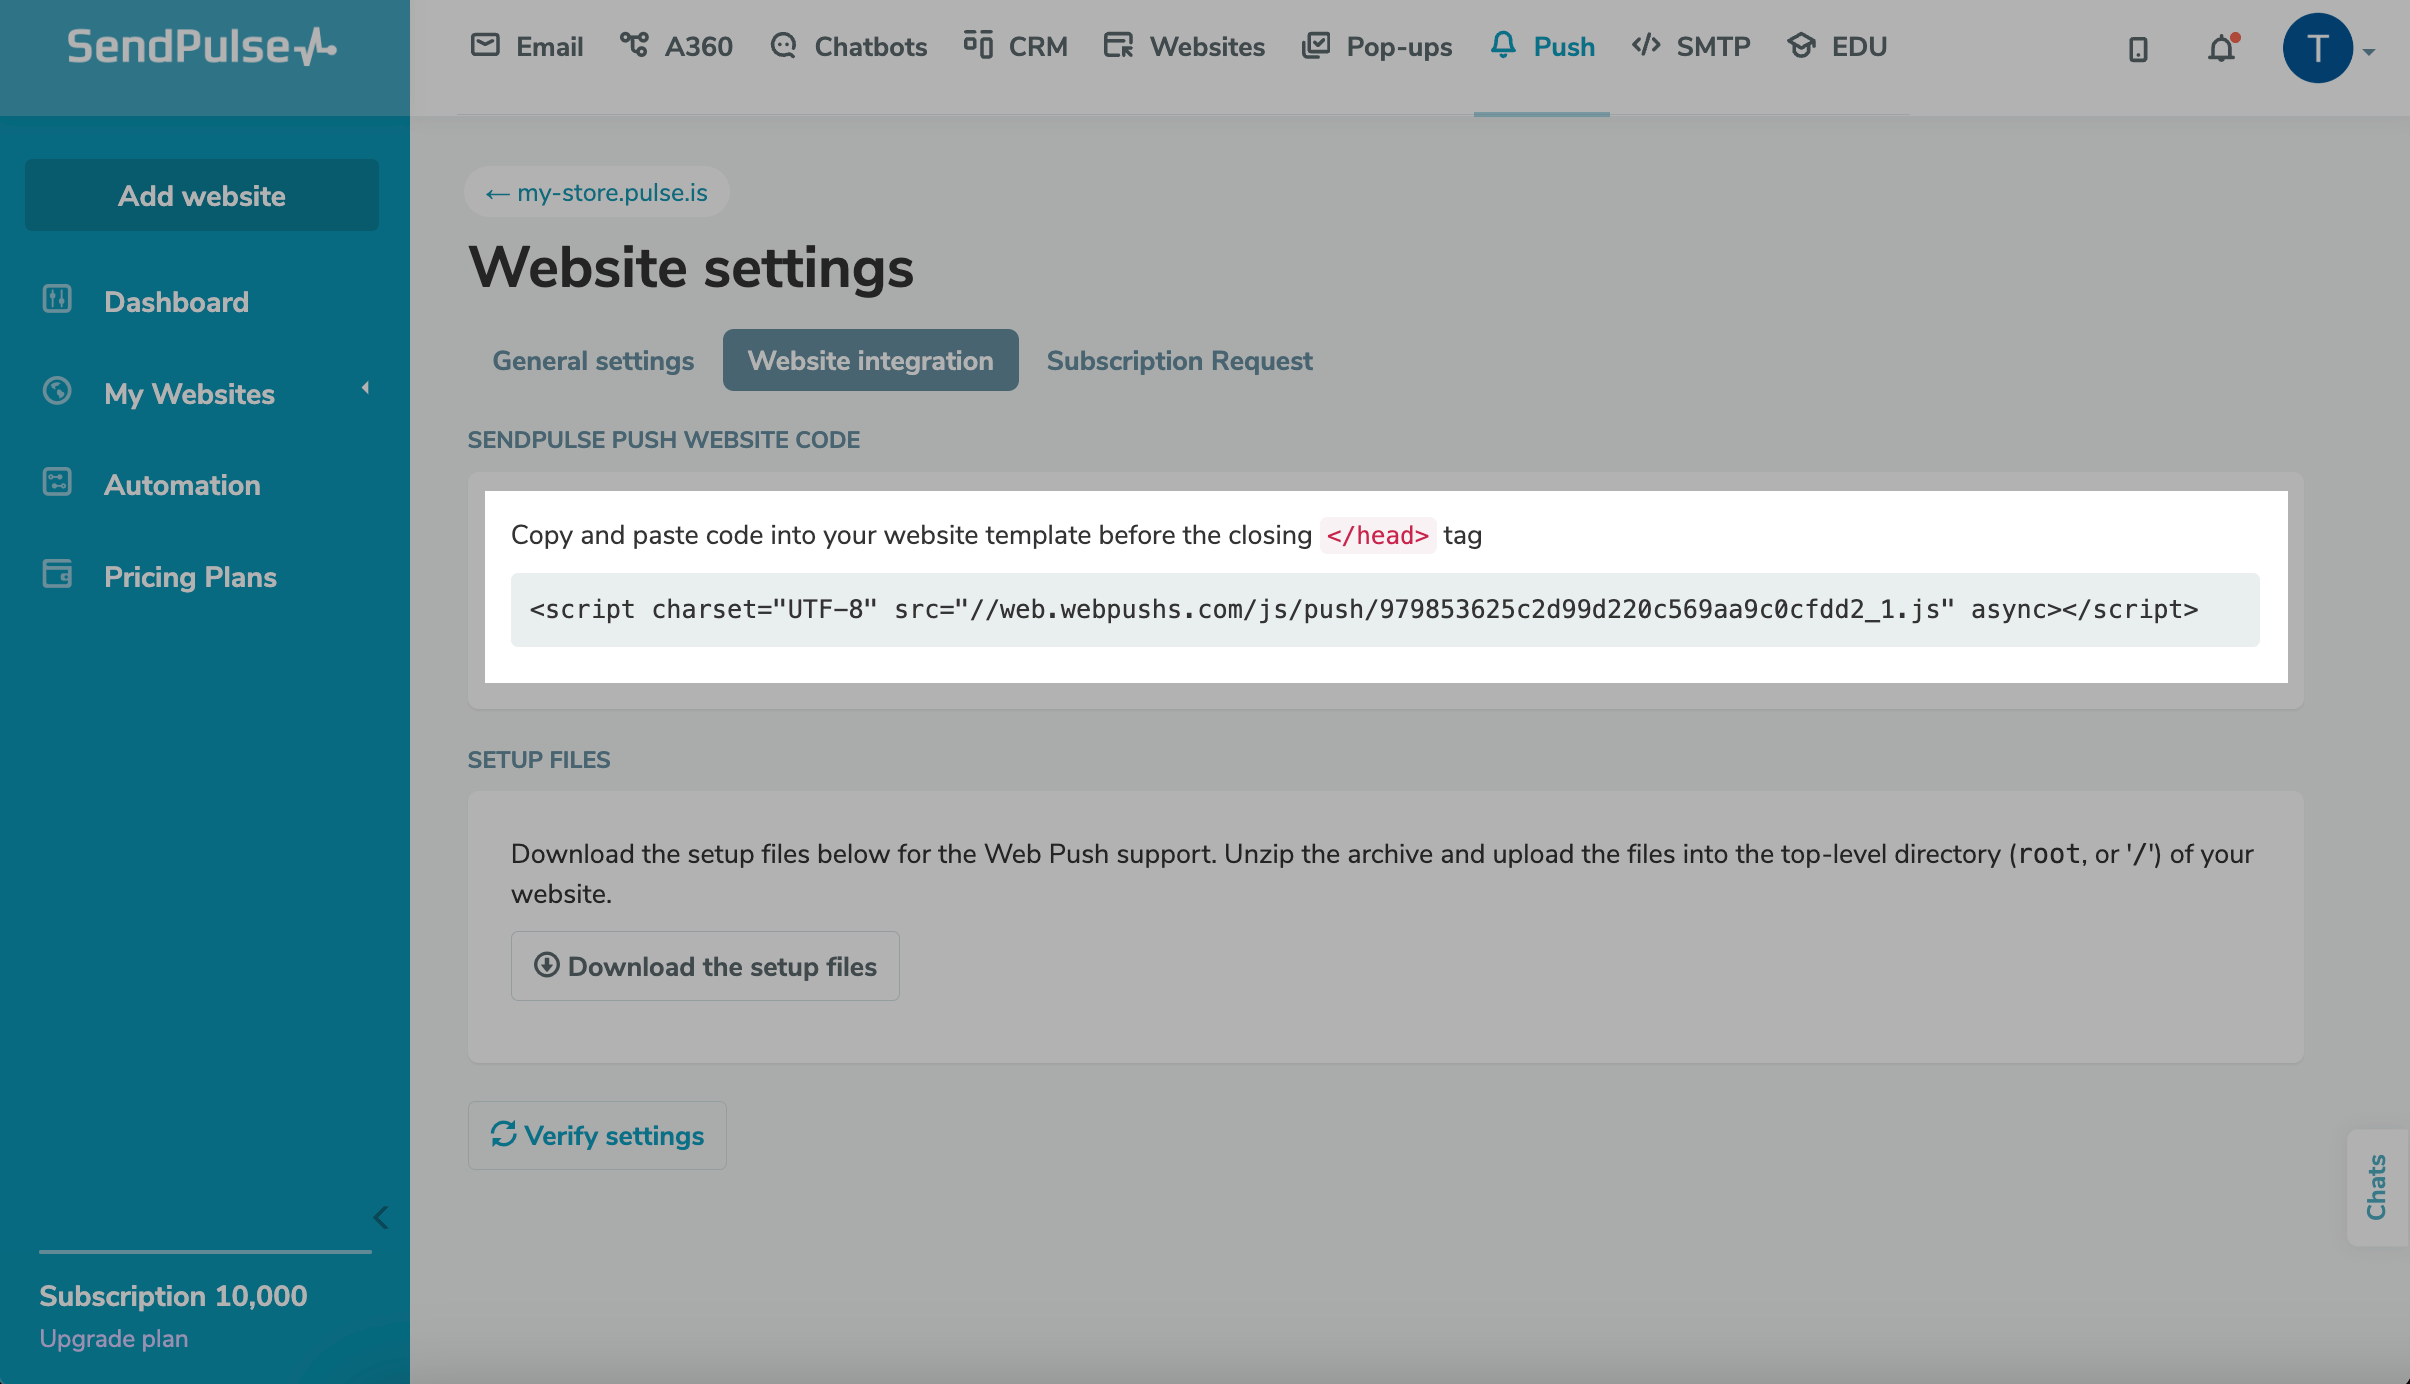The image size is (2410, 1384).
Task: Click the Chatbots icon in top navigation
Action: pos(783,46)
